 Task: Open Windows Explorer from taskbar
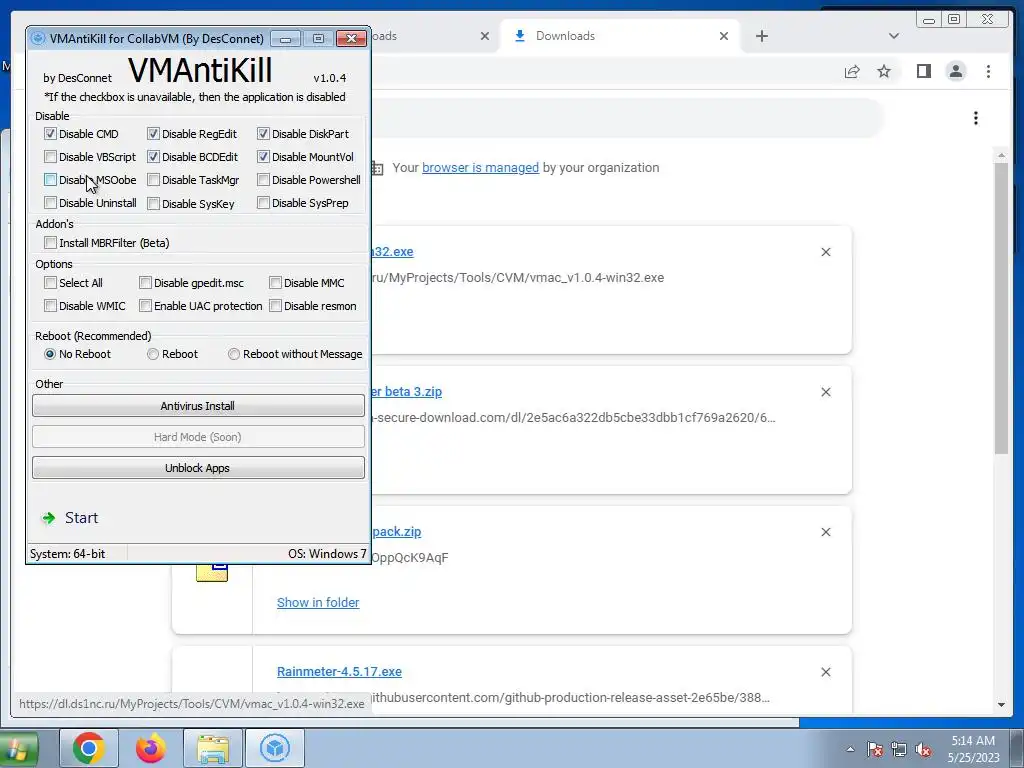pos(213,748)
